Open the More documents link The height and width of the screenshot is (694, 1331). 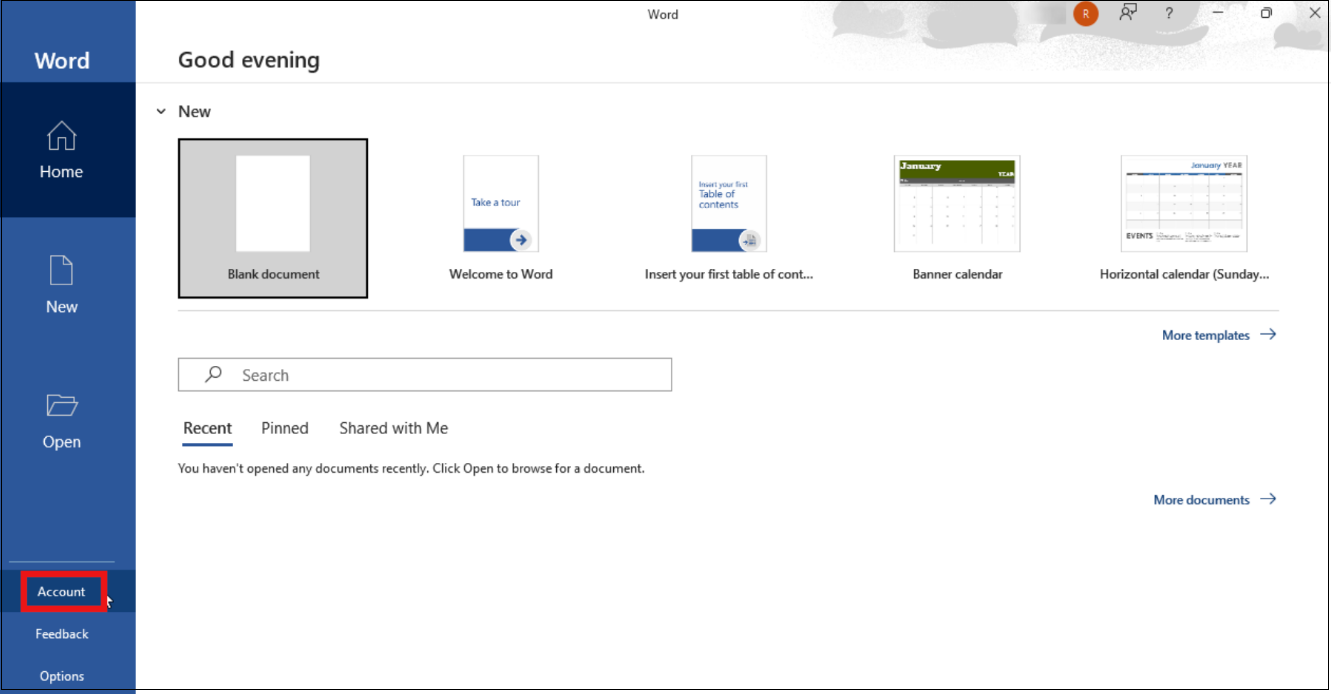[x=1201, y=500]
